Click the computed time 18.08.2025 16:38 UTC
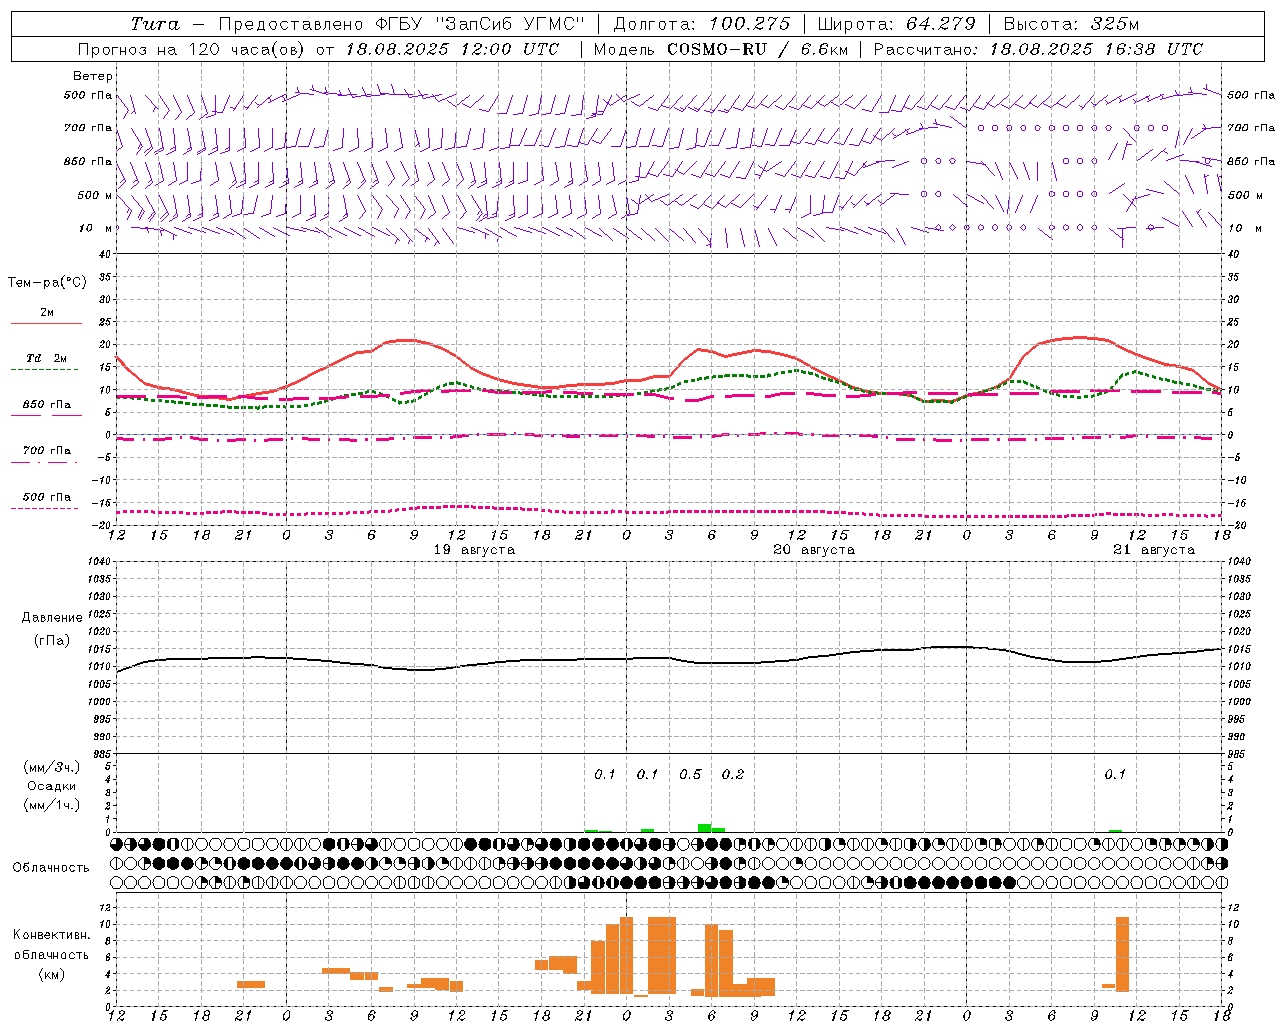Image resolution: width=1280 pixels, height=1024 pixels. pyautogui.click(x=1096, y=49)
